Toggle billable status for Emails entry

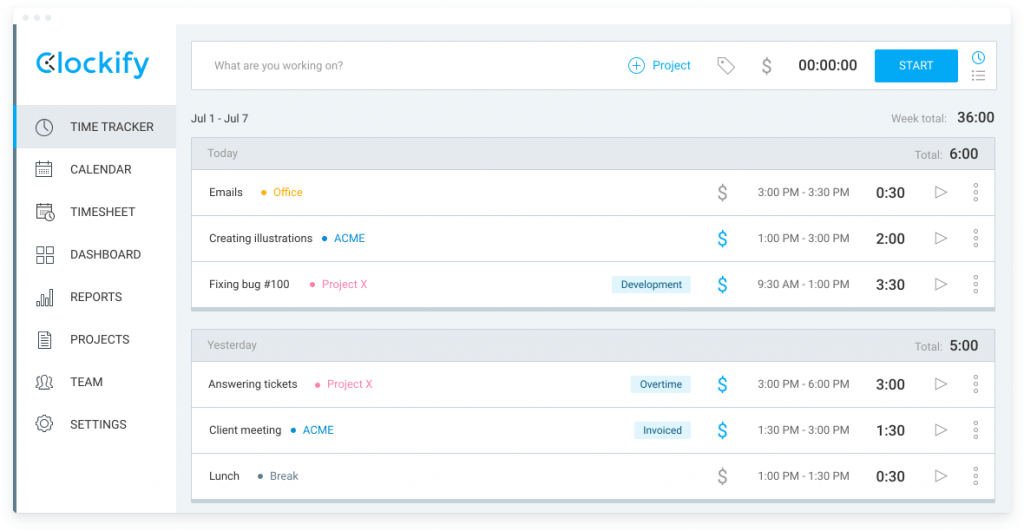coord(722,193)
